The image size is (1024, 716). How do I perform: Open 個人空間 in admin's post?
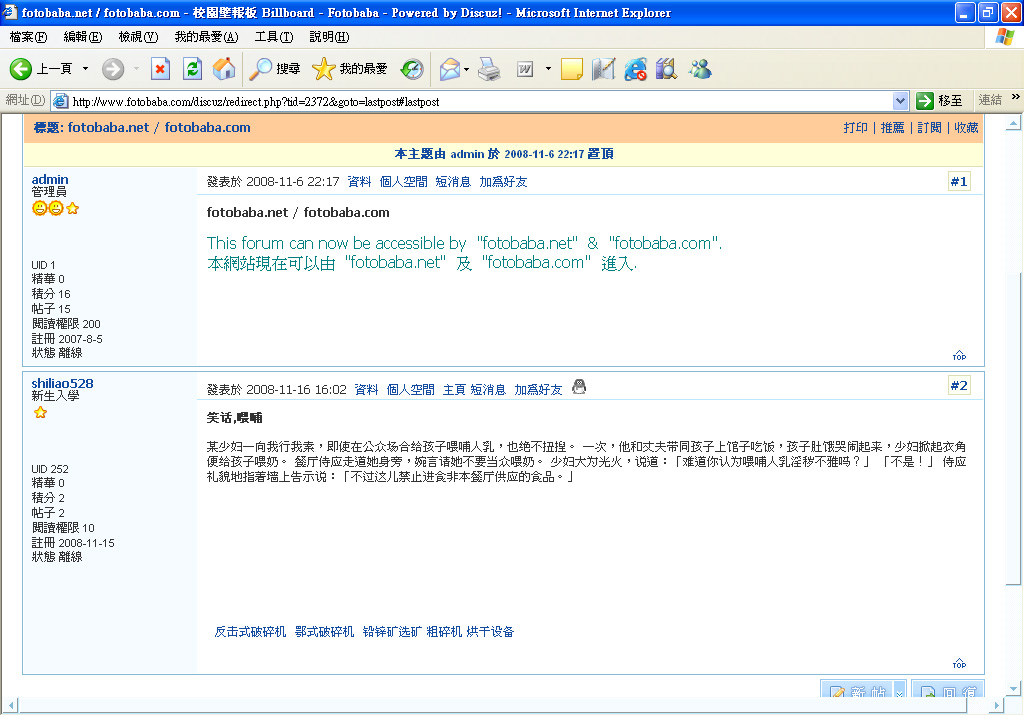pyautogui.click(x=404, y=182)
